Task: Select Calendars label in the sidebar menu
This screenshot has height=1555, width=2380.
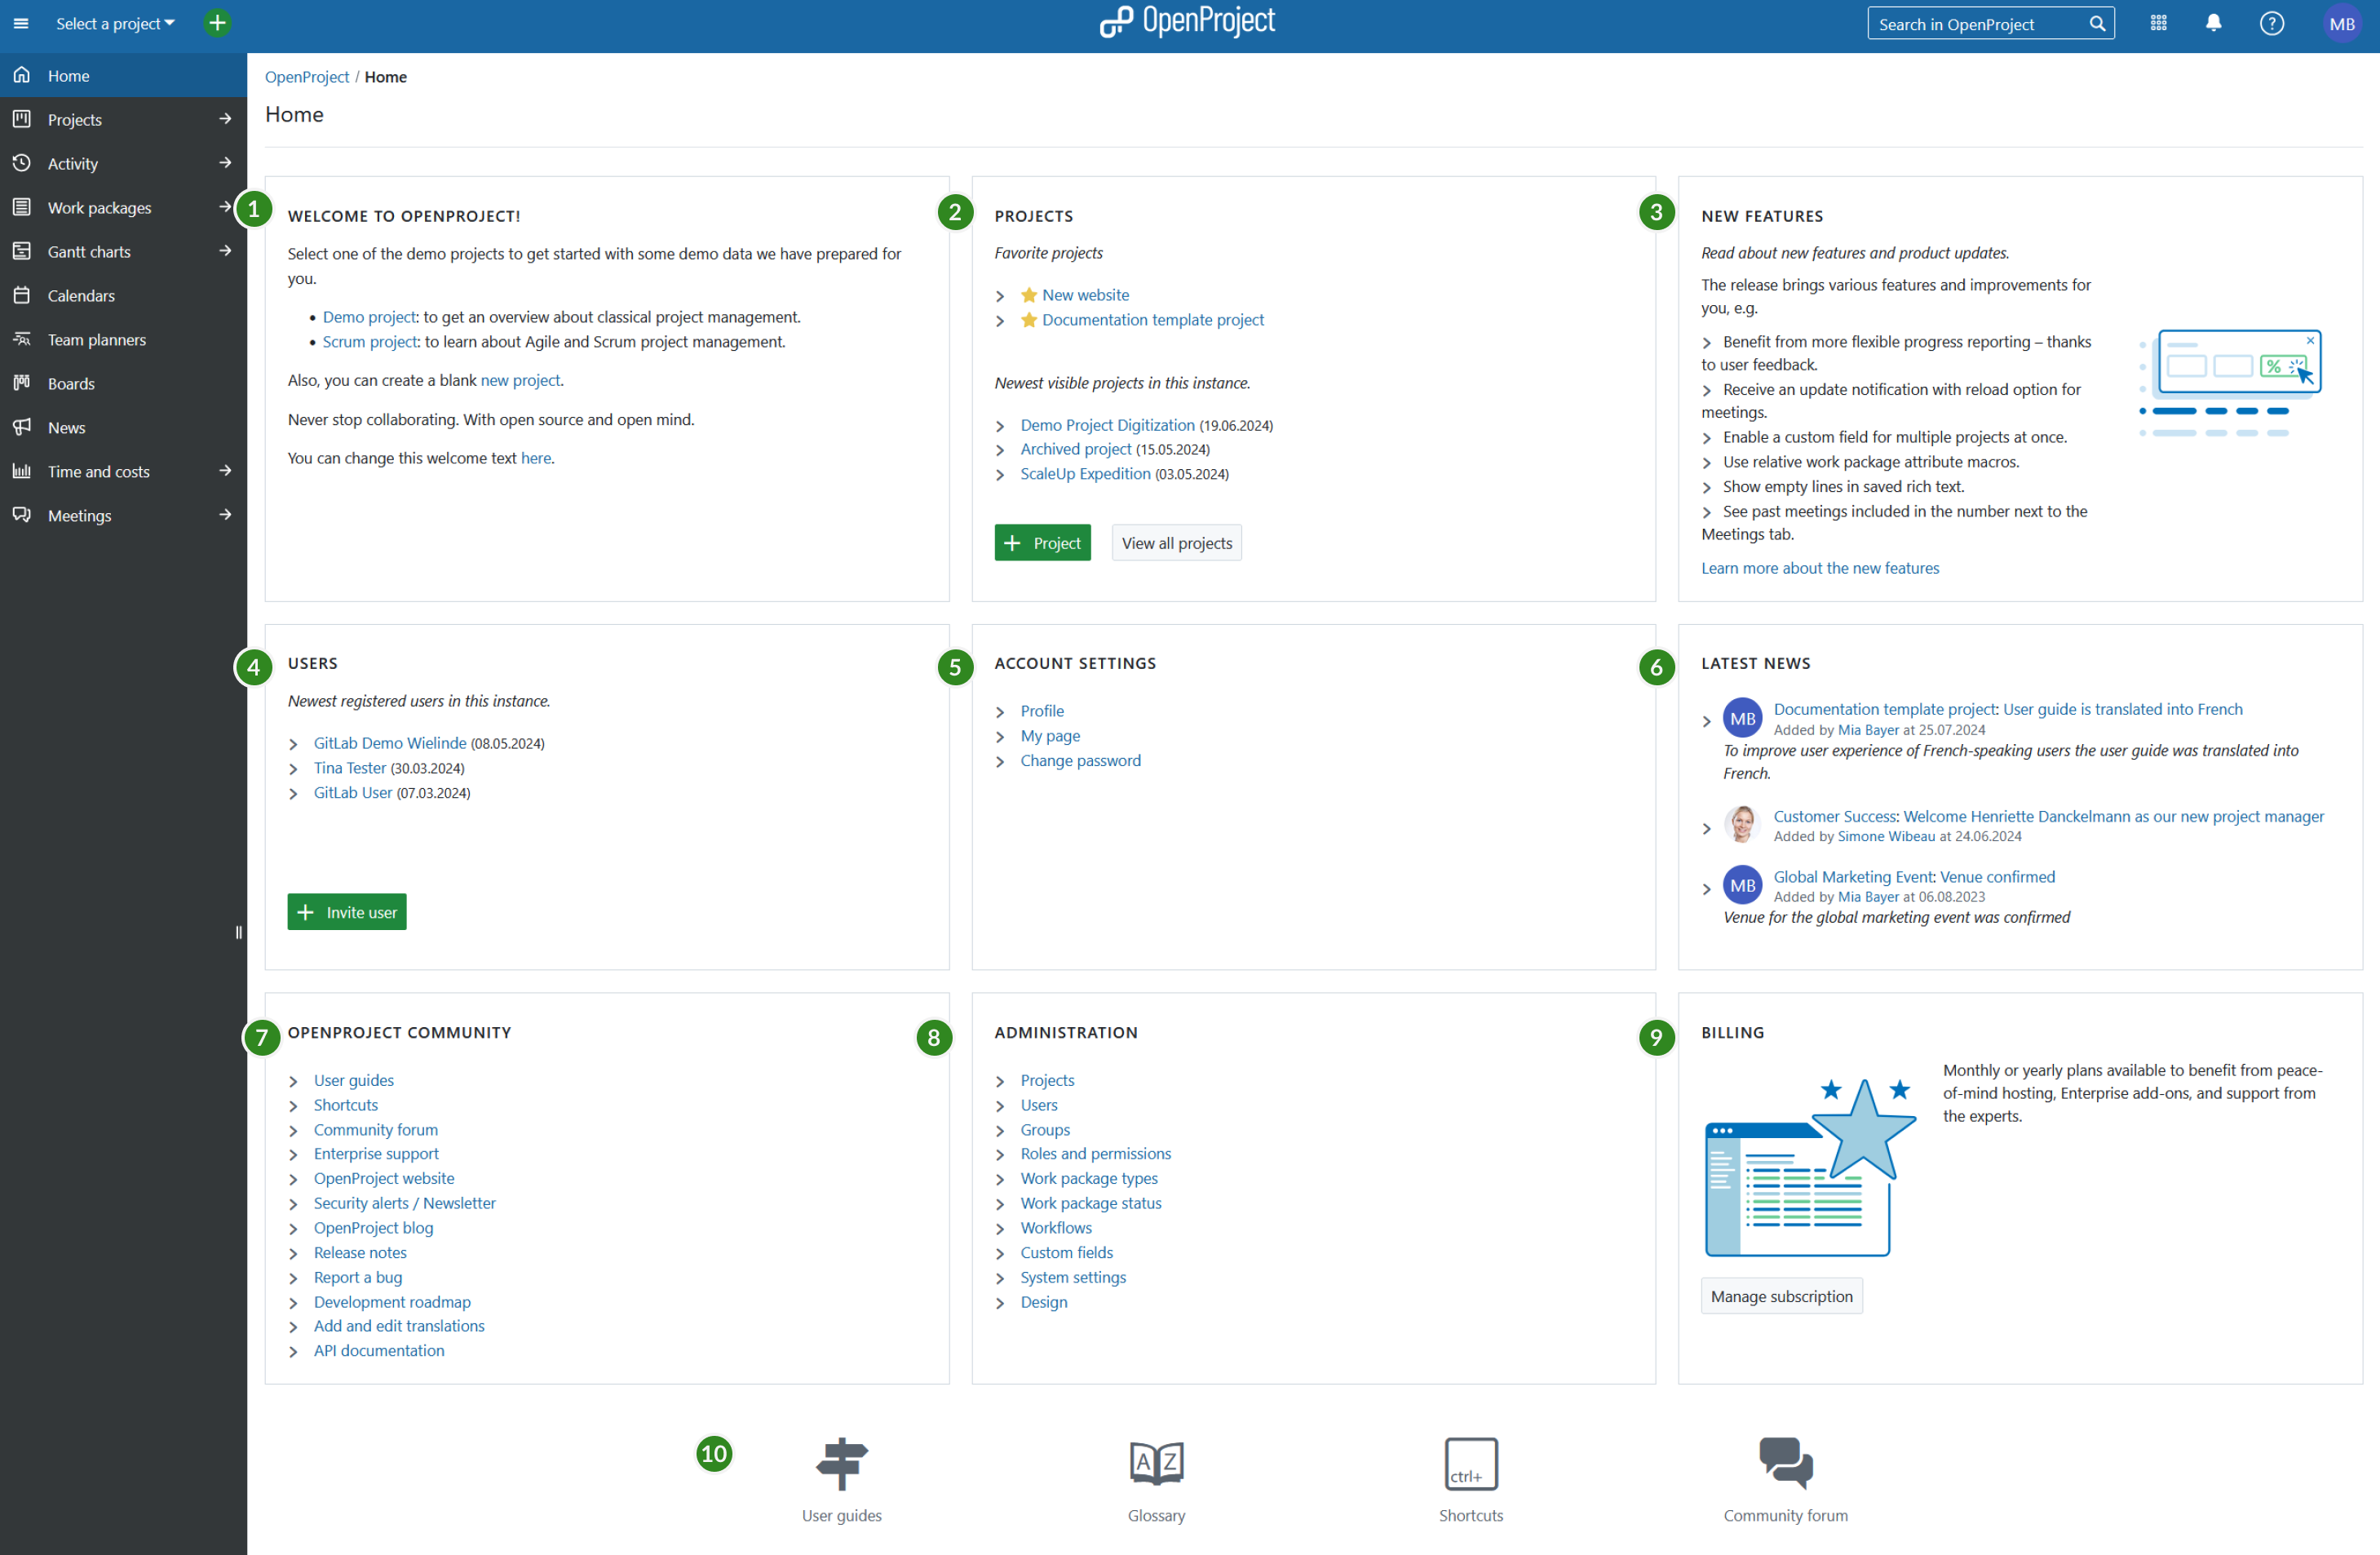Action: [x=81, y=295]
